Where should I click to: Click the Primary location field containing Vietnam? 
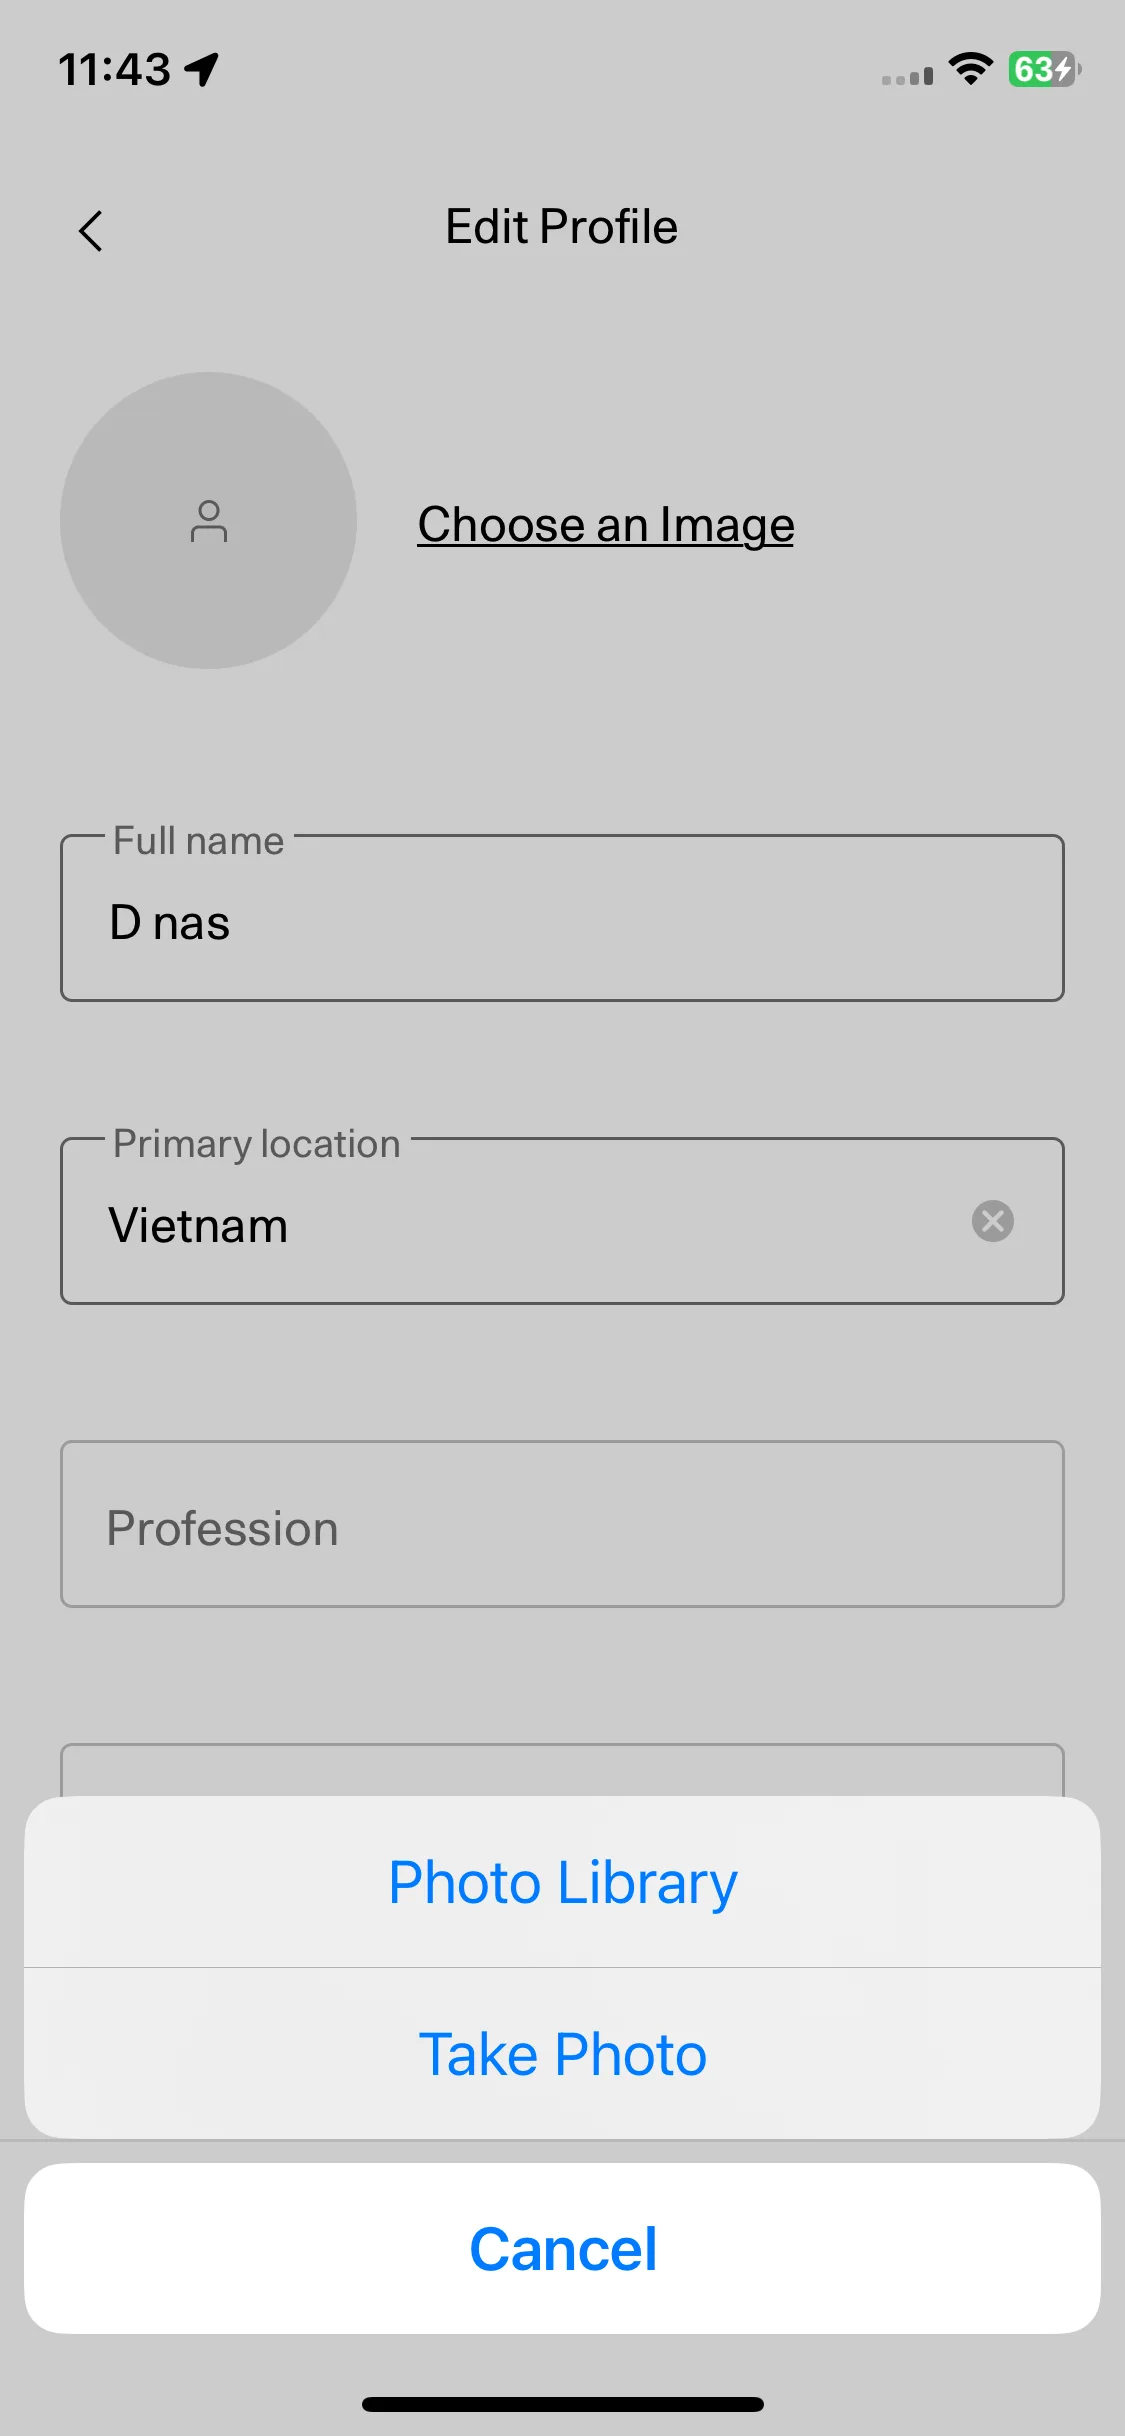click(562, 1221)
